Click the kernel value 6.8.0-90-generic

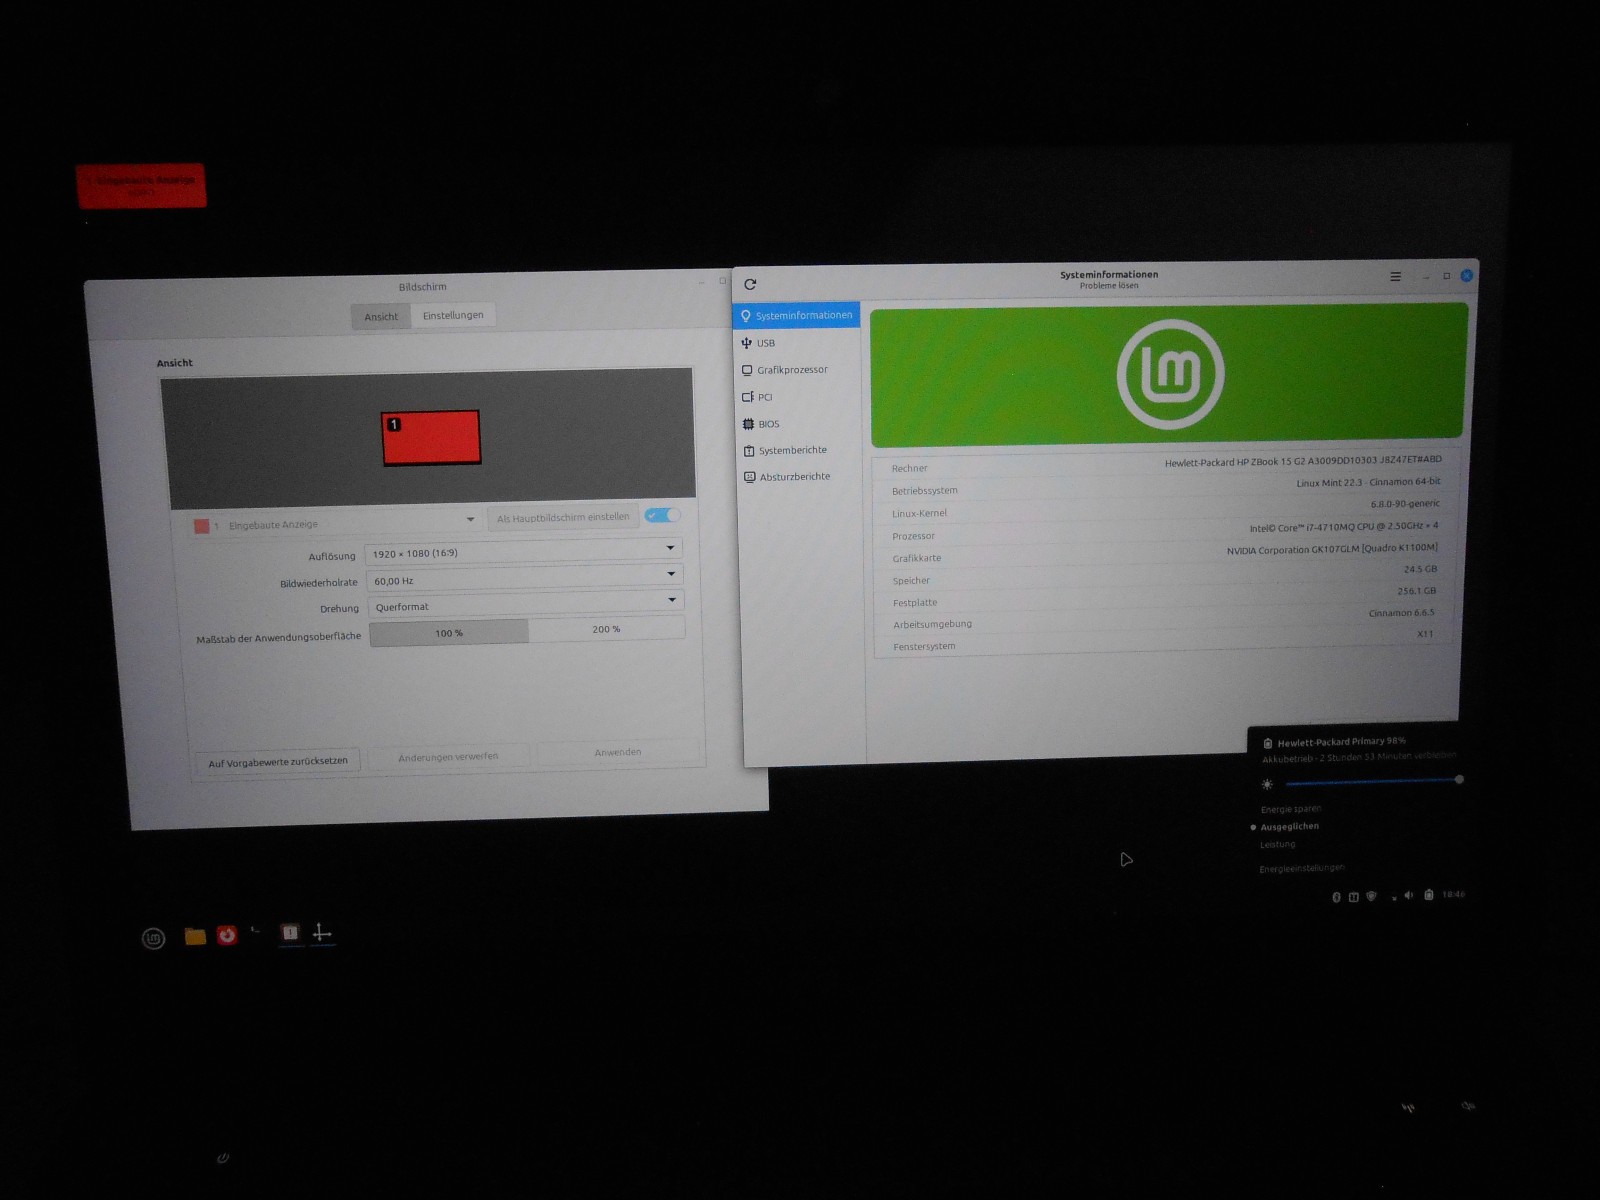(1405, 504)
